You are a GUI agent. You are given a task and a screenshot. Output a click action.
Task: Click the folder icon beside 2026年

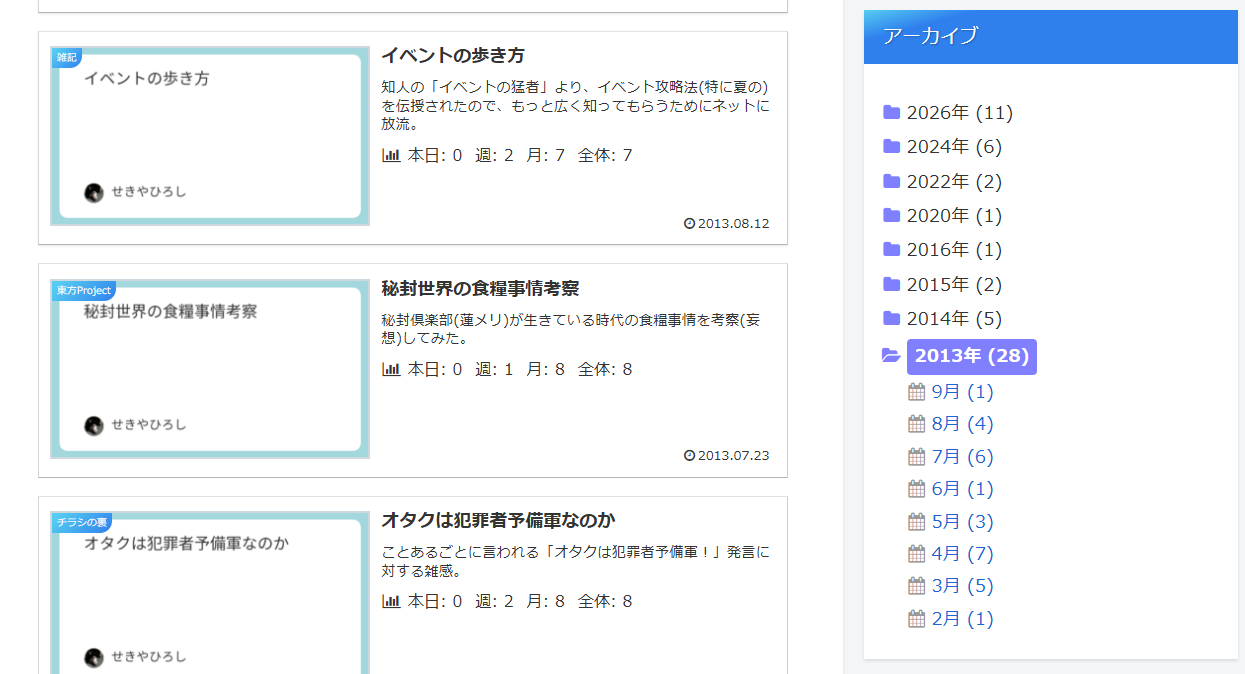click(x=891, y=112)
